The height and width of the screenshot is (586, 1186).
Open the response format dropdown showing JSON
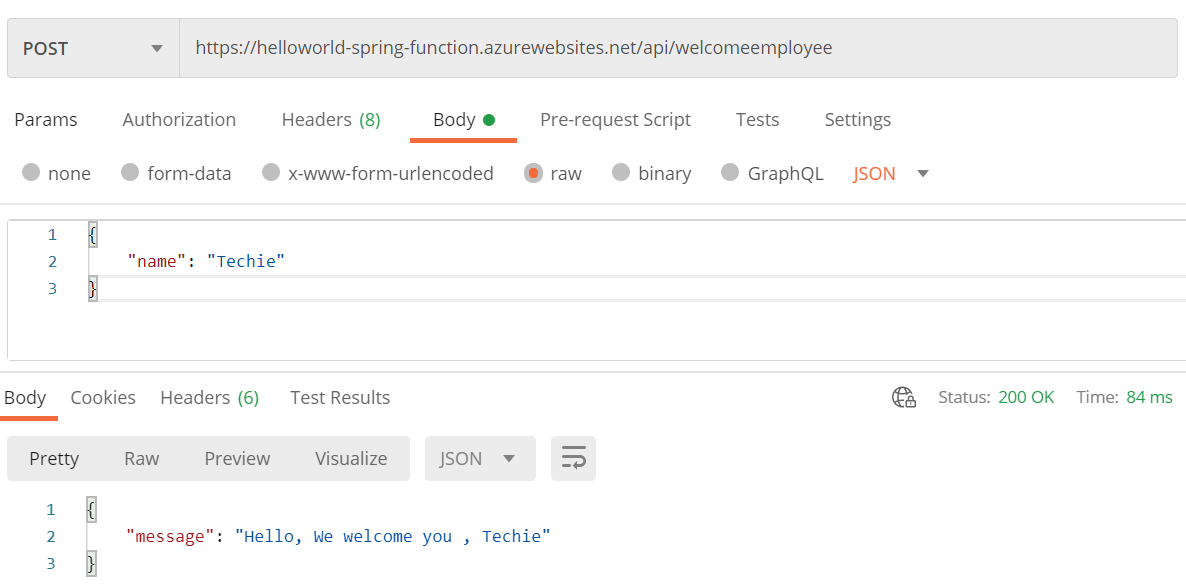[480, 458]
